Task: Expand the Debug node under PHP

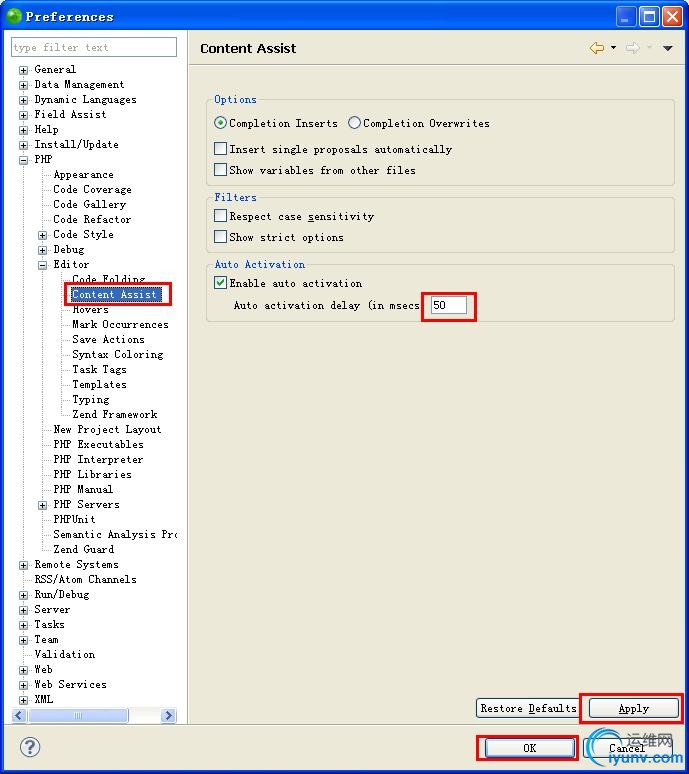Action: (x=42, y=250)
